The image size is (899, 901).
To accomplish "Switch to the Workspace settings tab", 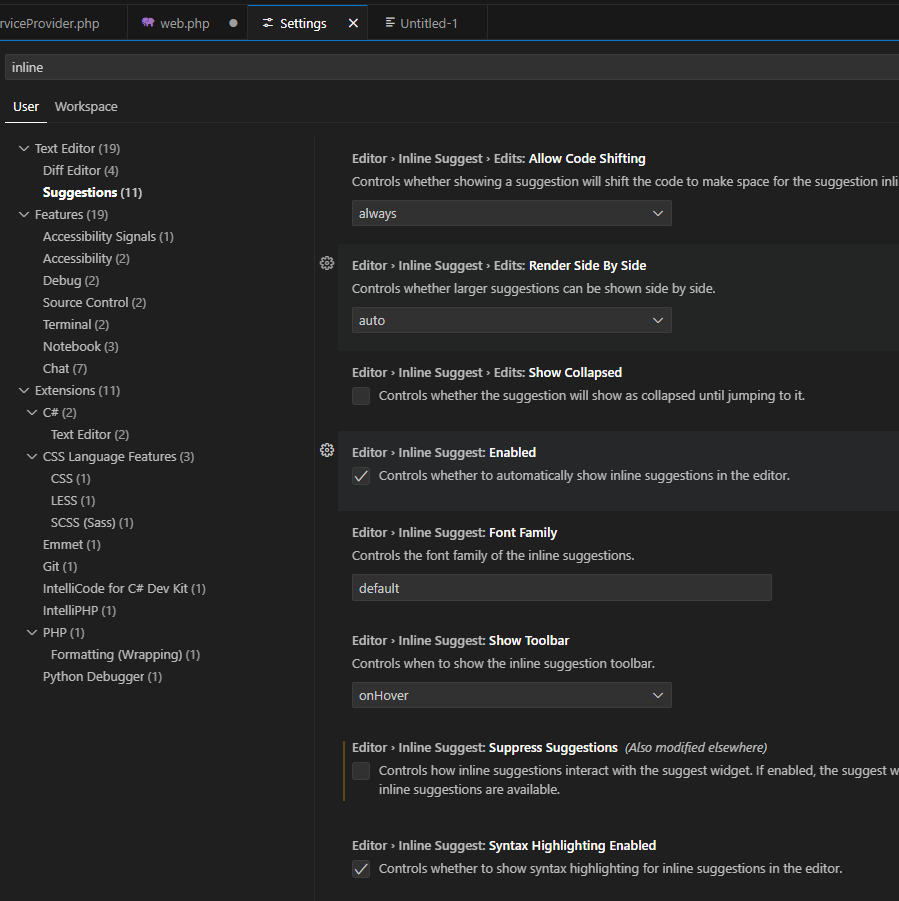I will 86,107.
